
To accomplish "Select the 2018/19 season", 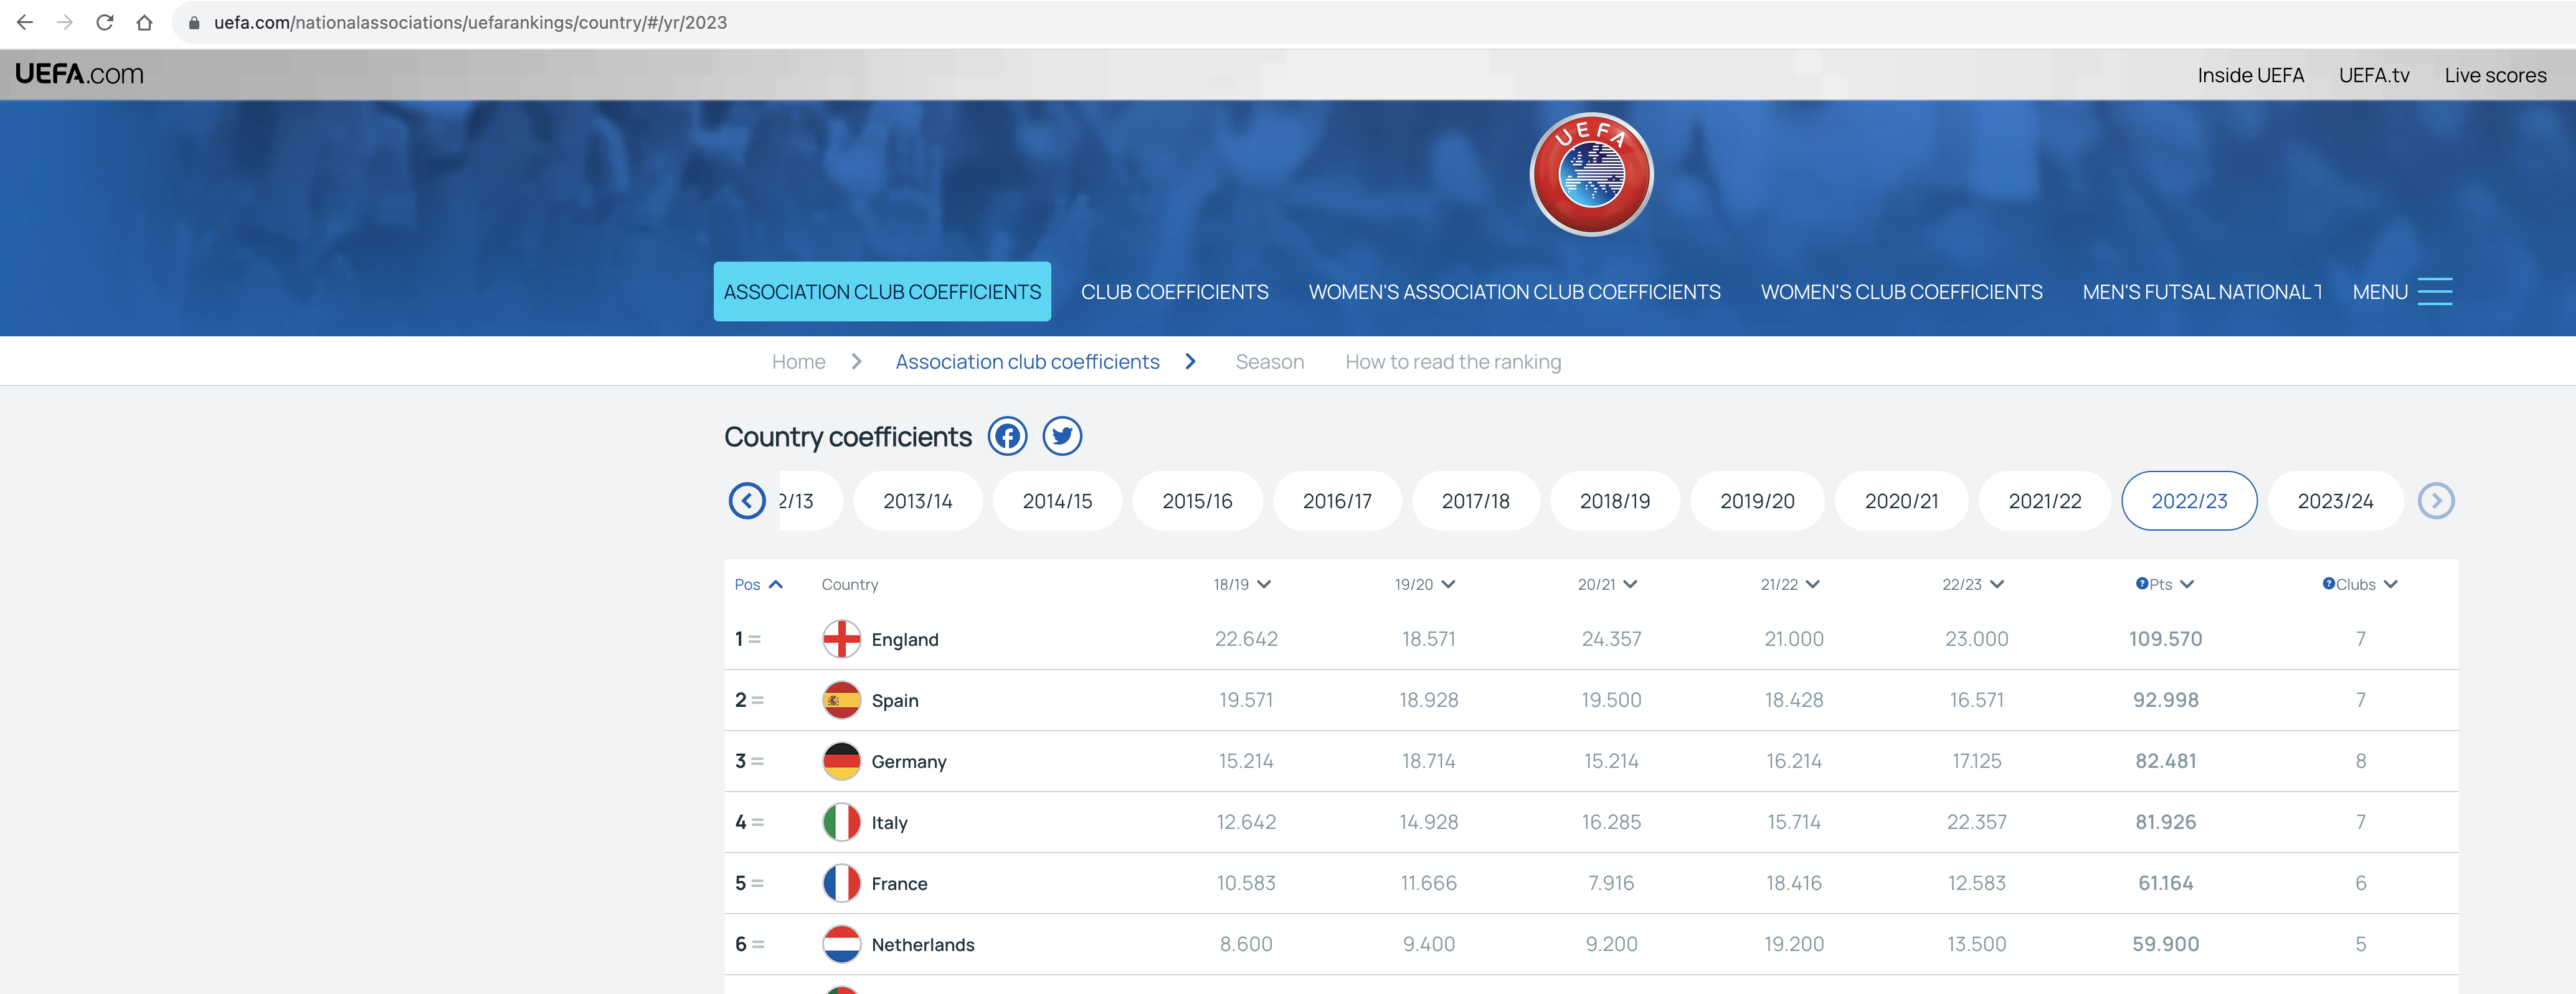I will tap(1615, 501).
